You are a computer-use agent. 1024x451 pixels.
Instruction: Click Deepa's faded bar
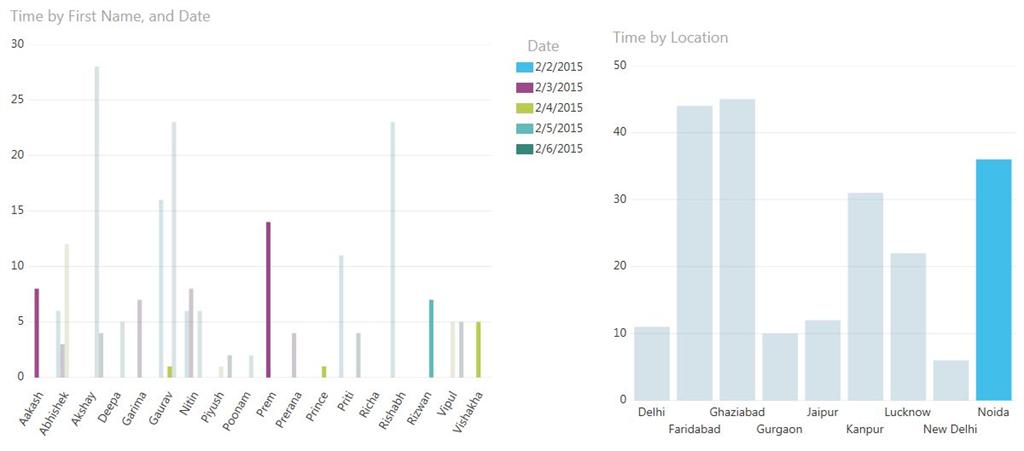tap(121, 349)
